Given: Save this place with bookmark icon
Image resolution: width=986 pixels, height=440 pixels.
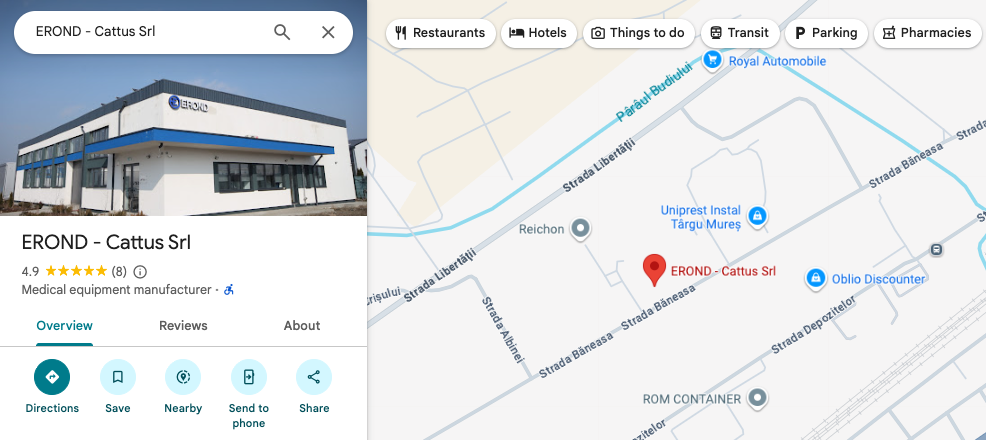Looking at the screenshot, I should (x=118, y=377).
